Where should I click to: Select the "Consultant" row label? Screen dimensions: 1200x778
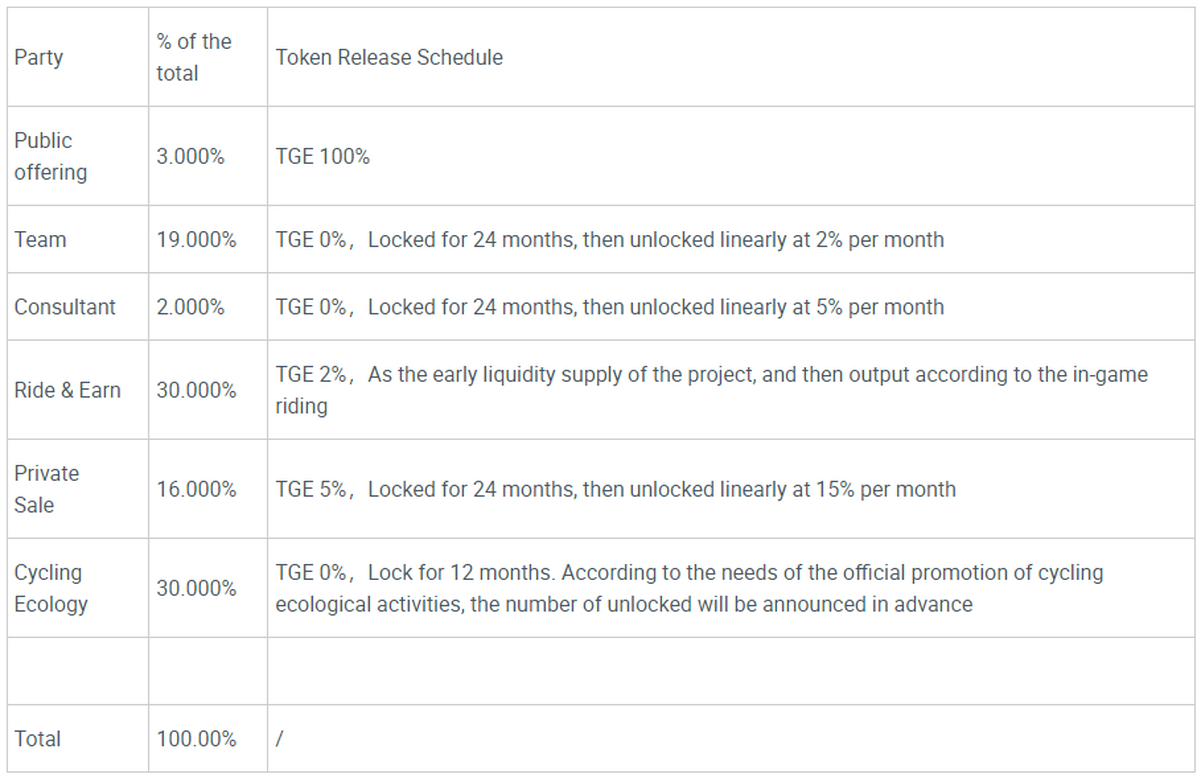tap(65, 307)
